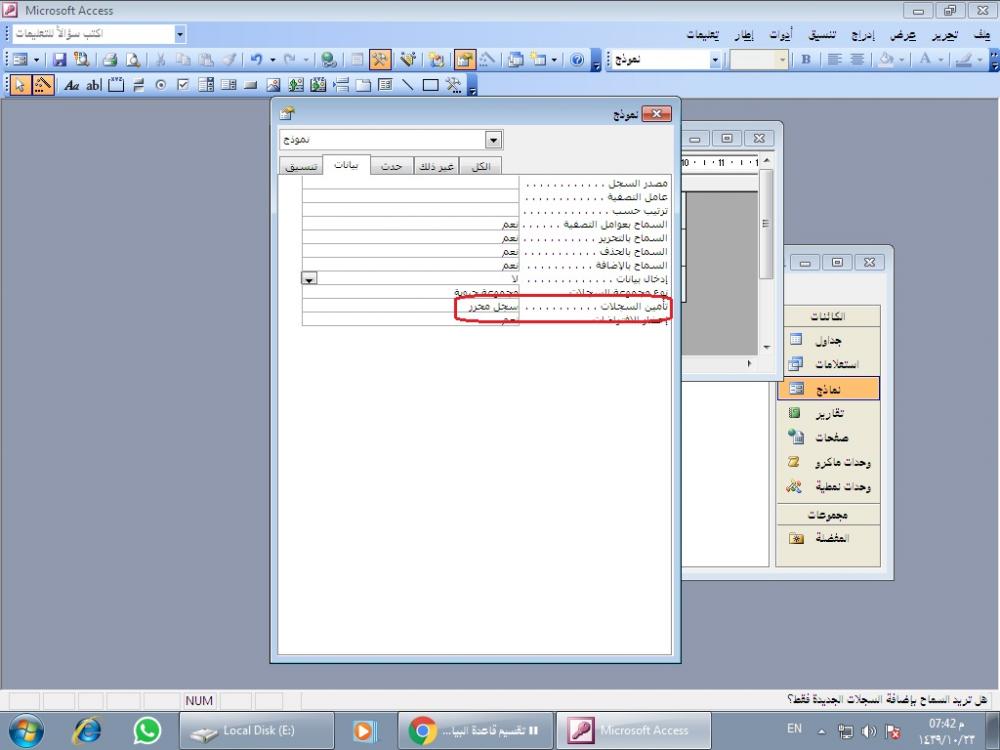Save the form with the floppy disk icon
Screen dimensions: 1000x750
(59, 60)
